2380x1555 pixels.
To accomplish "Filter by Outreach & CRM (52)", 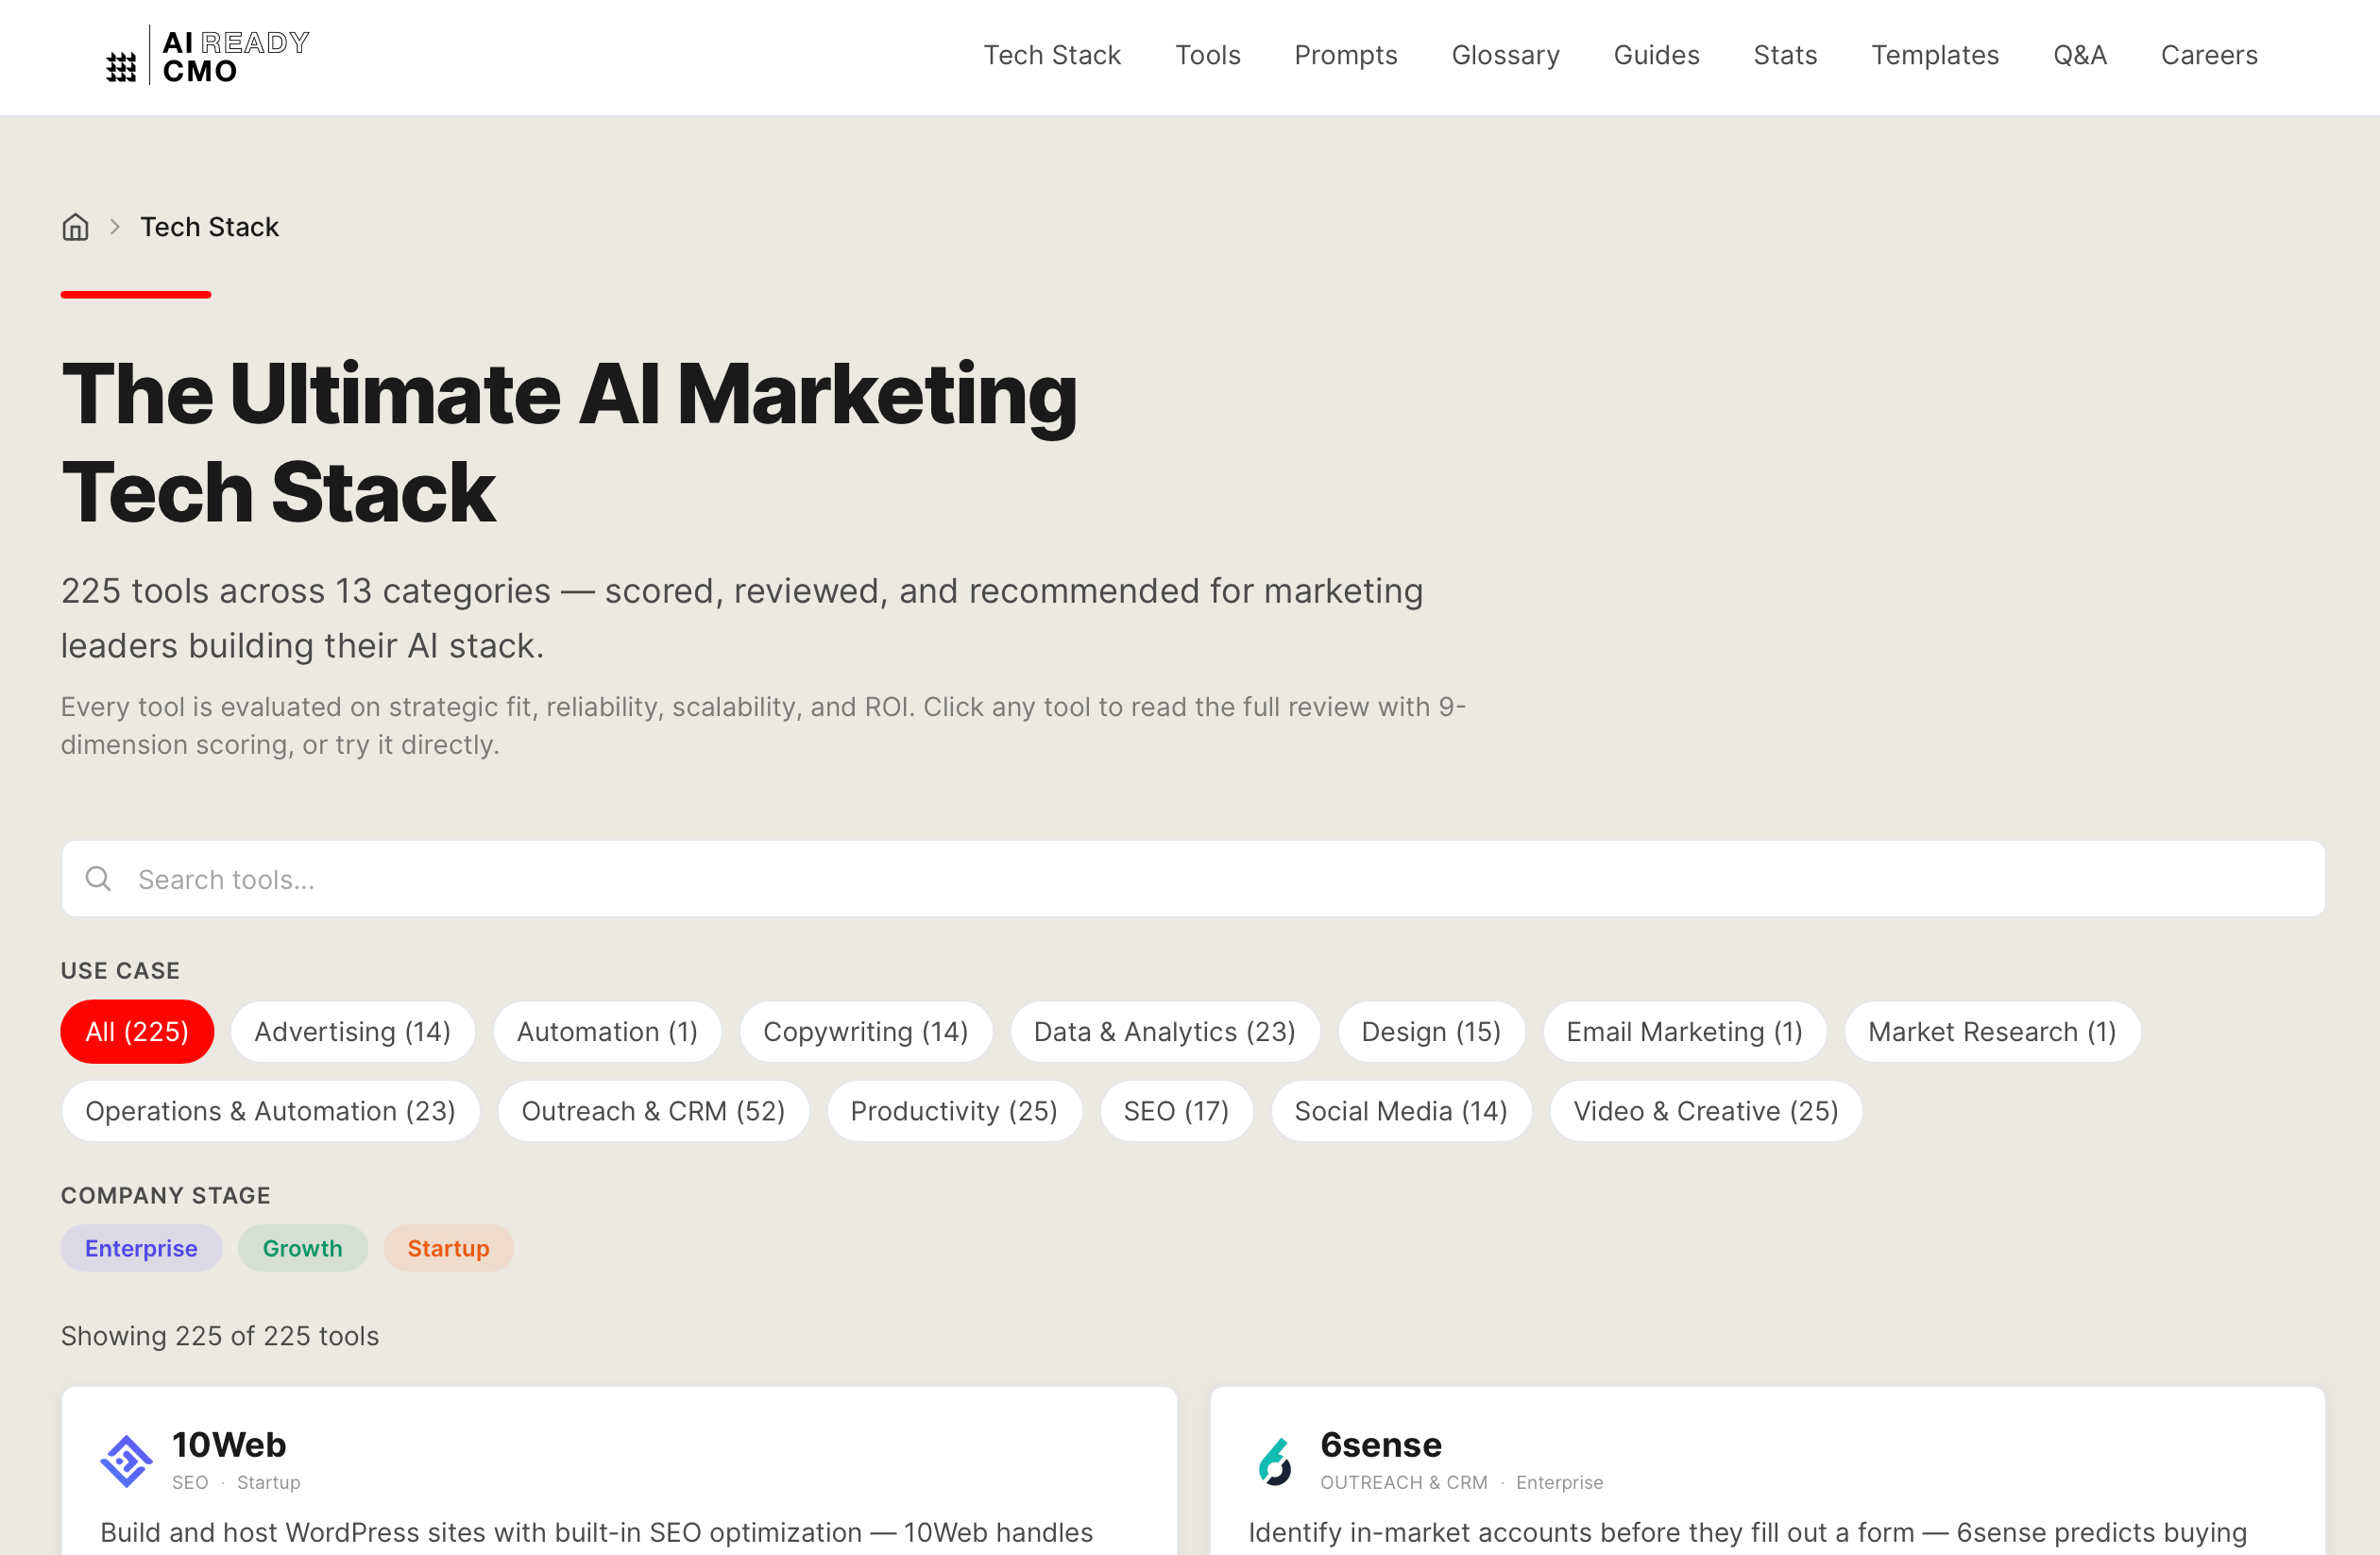I will point(653,1111).
